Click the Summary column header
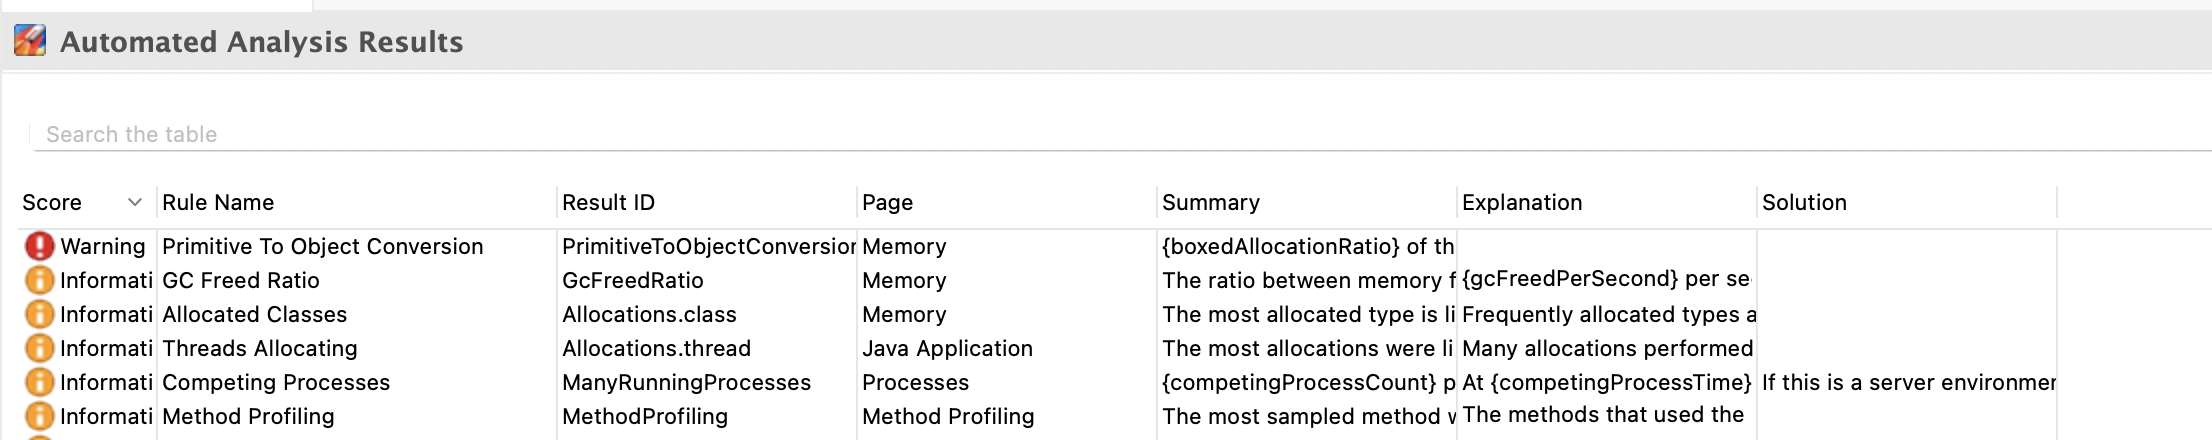Image resolution: width=2212 pixels, height=440 pixels. 1210,202
